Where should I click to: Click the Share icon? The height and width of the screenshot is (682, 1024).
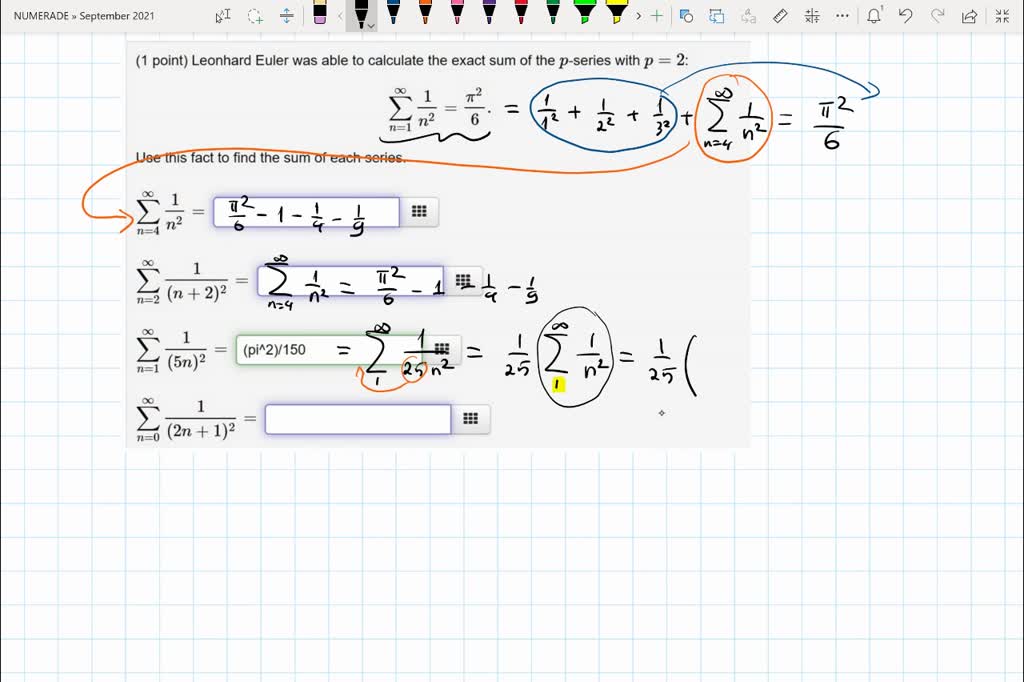click(x=969, y=16)
